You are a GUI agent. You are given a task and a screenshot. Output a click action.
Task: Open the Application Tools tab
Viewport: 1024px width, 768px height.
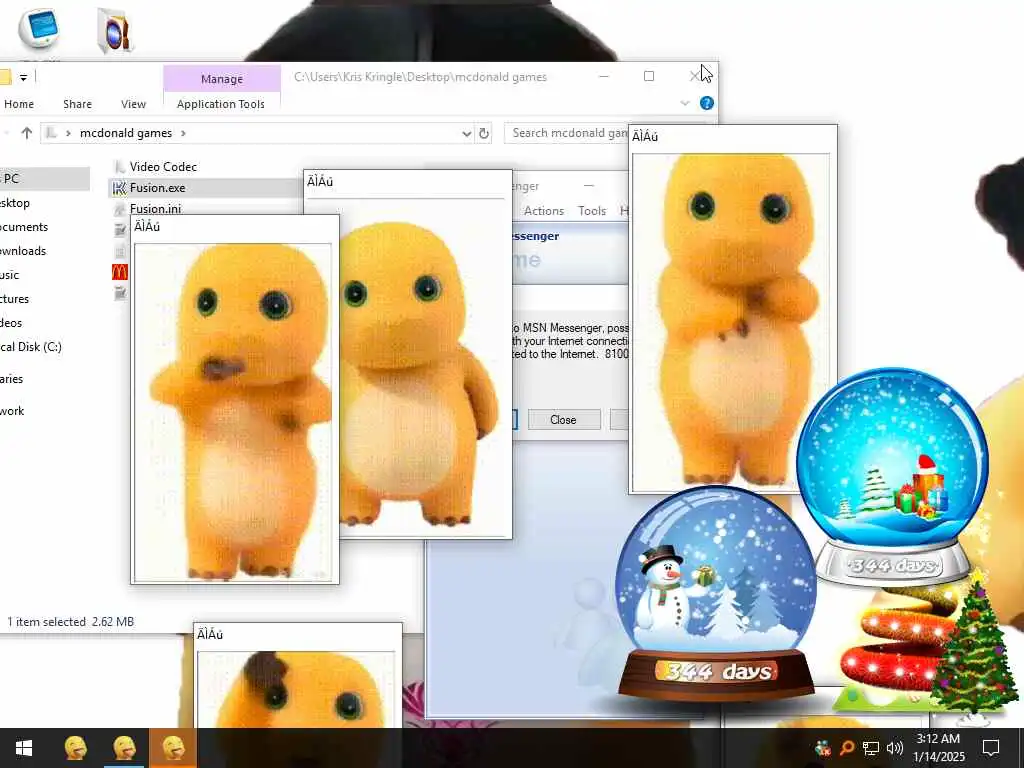click(x=221, y=104)
